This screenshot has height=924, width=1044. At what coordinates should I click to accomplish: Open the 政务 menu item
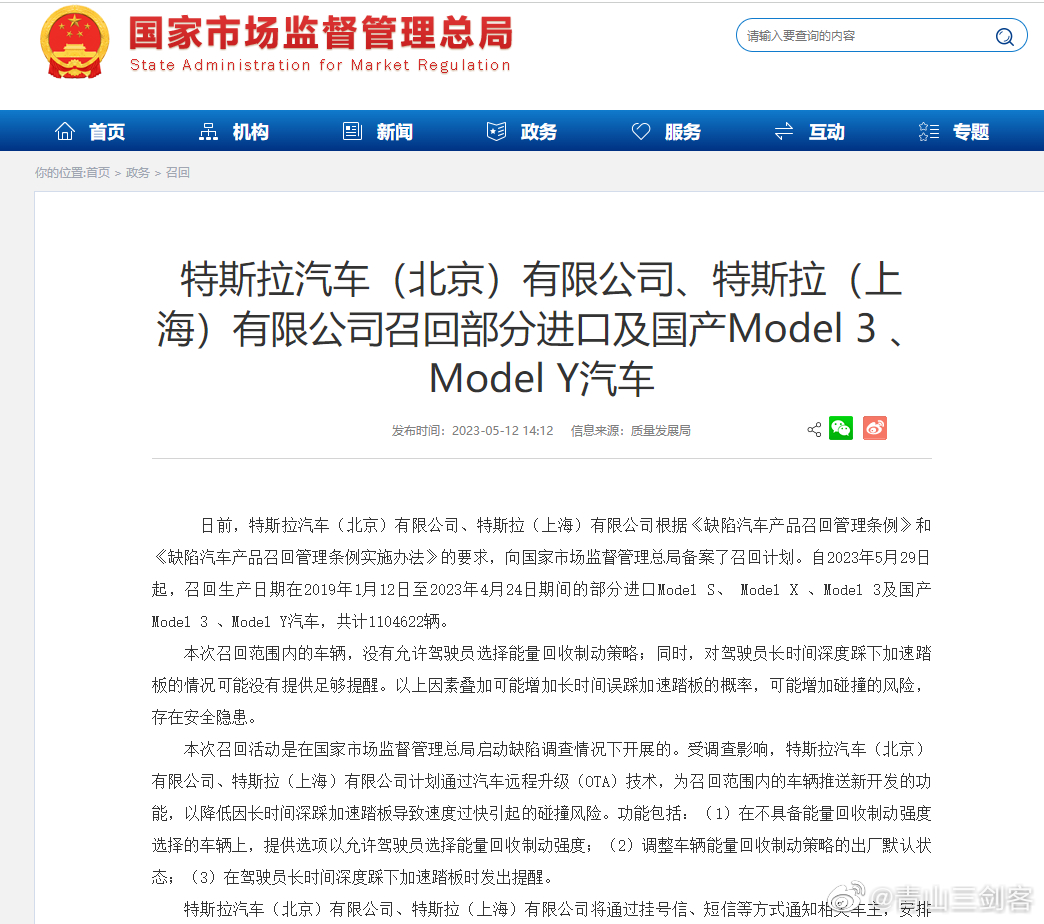click(539, 132)
